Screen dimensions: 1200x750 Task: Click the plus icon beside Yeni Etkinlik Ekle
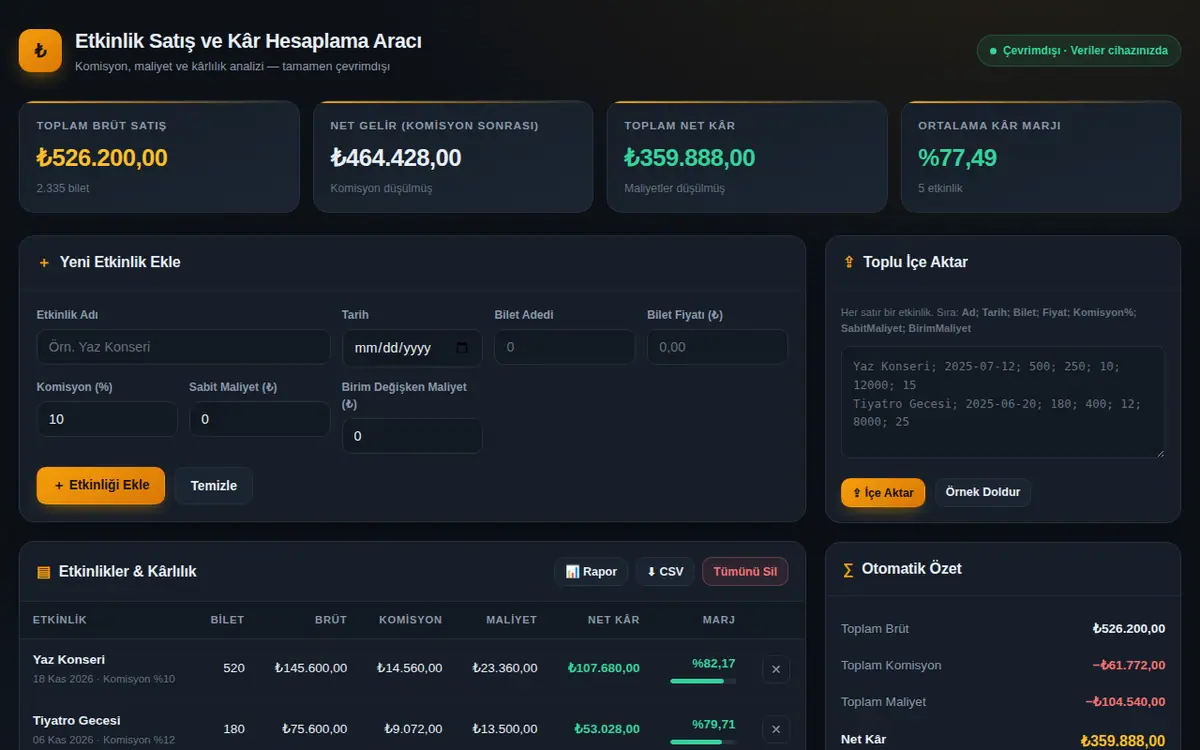tap(44, 263)
